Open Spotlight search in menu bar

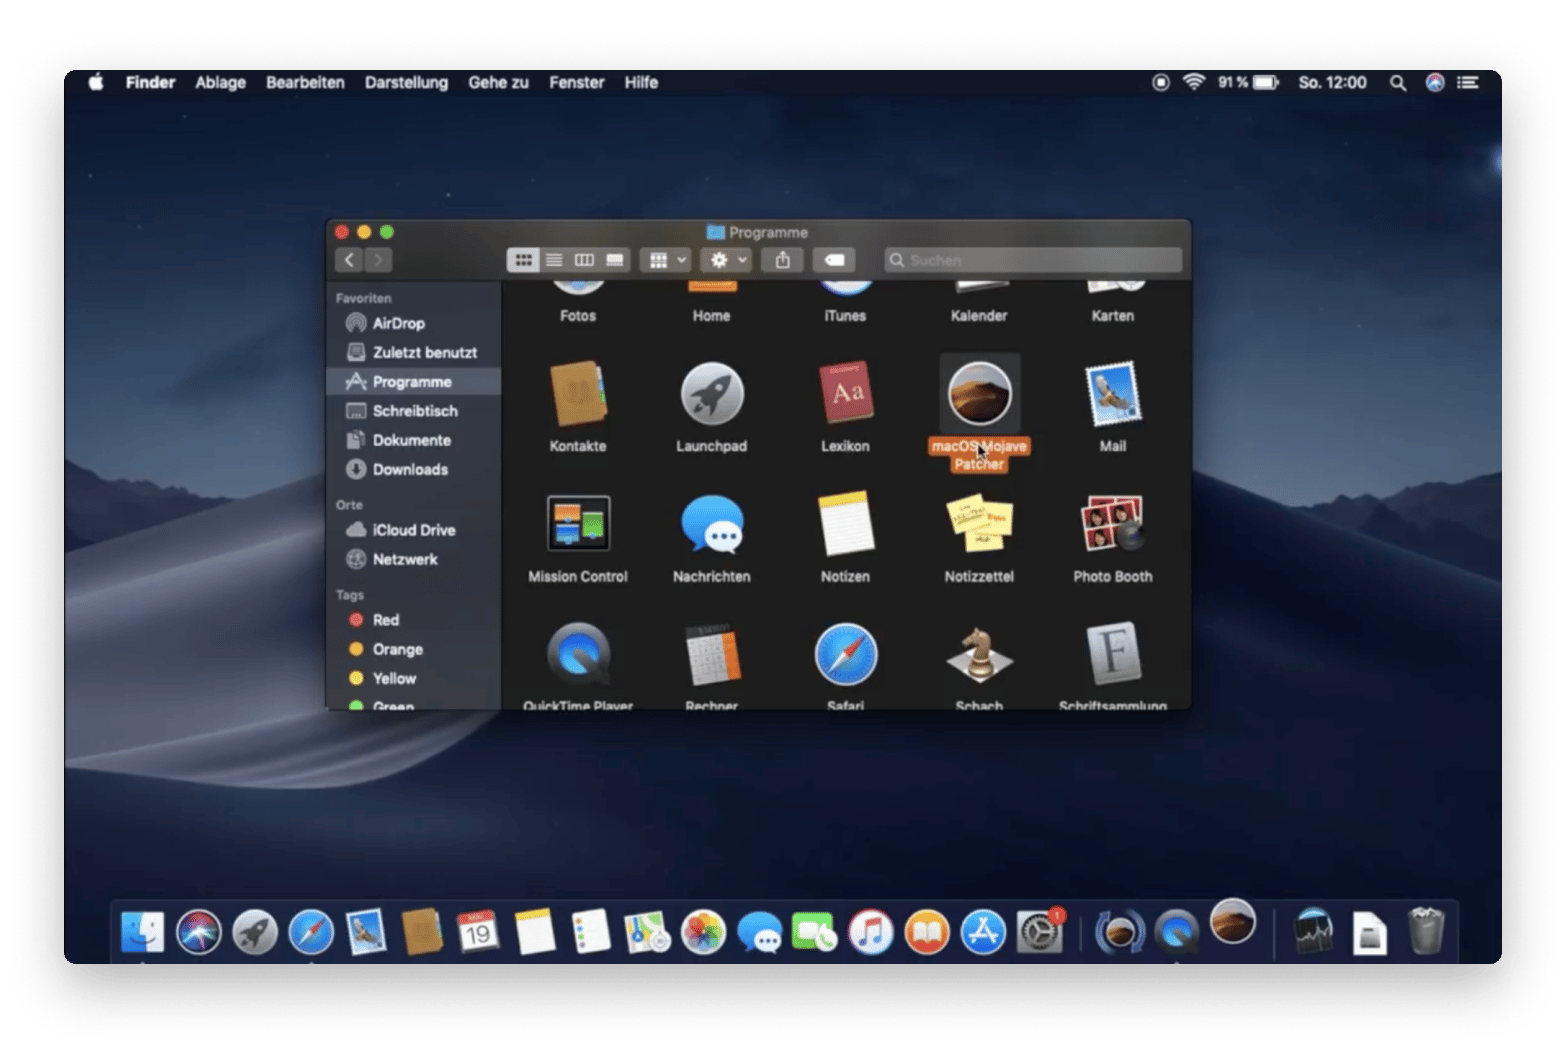[1398, 82]
